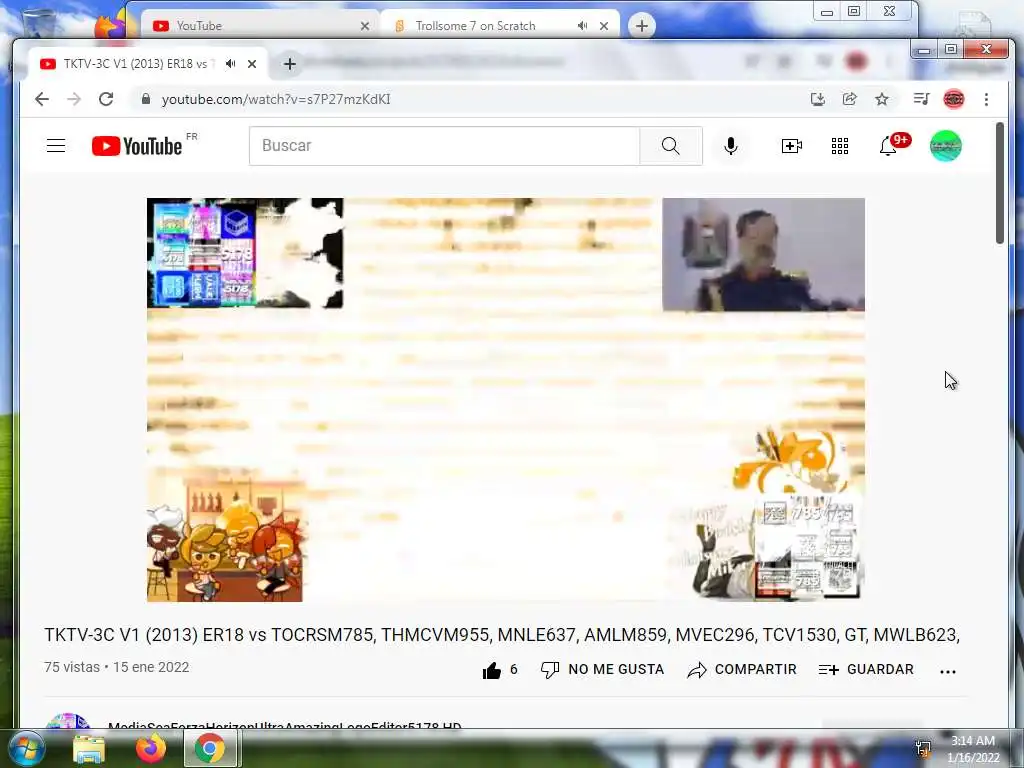Open the Chrome profile avatar
Image resolution: width=1024 pixels, height=768 pixels.
tap(953, 99)
